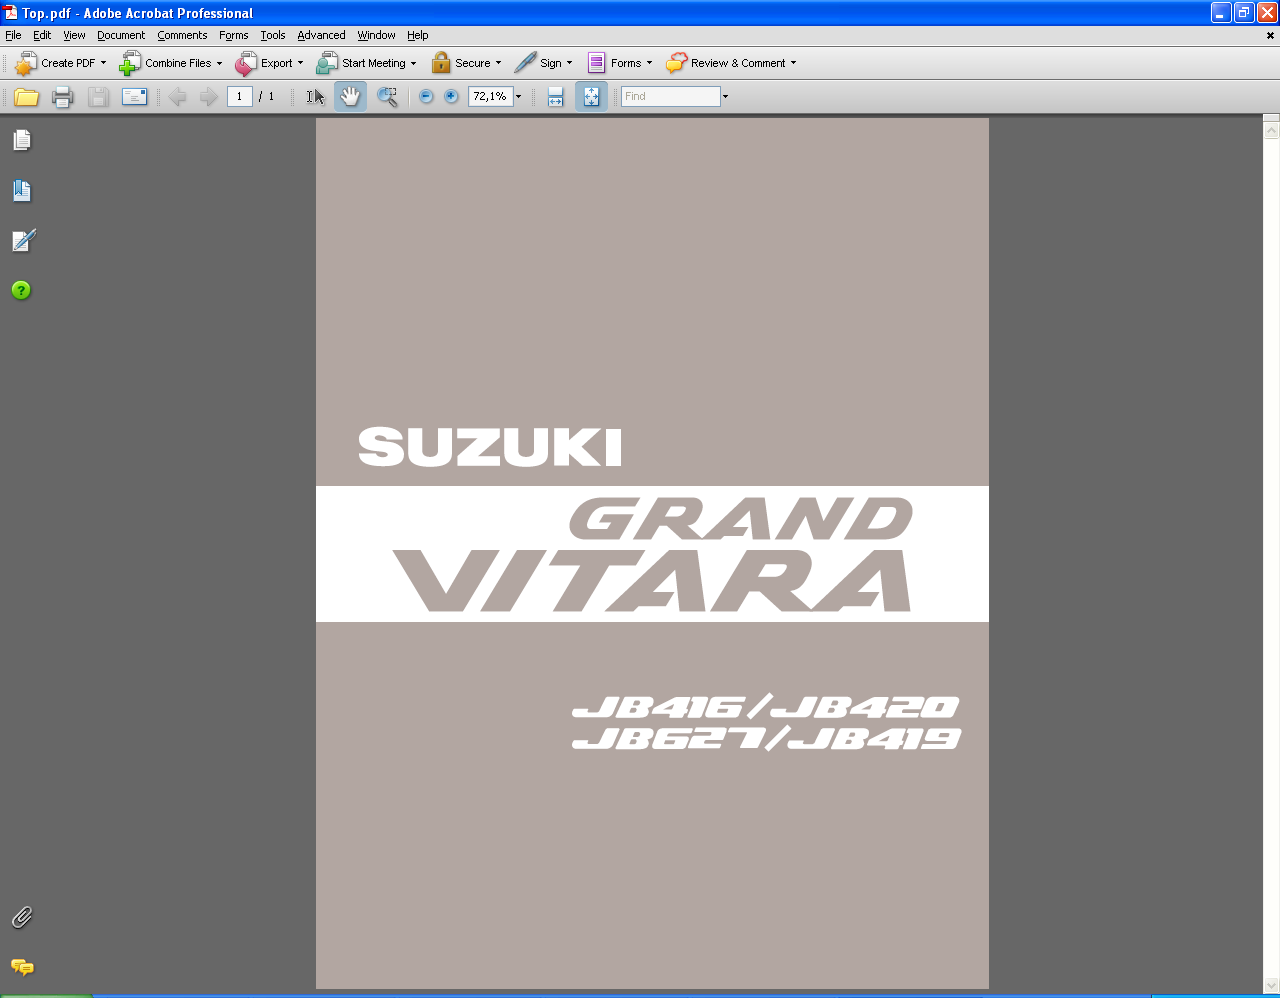Open the Find options dropdown arrow
1280x998 pixels.
click(x=725, y=97)
